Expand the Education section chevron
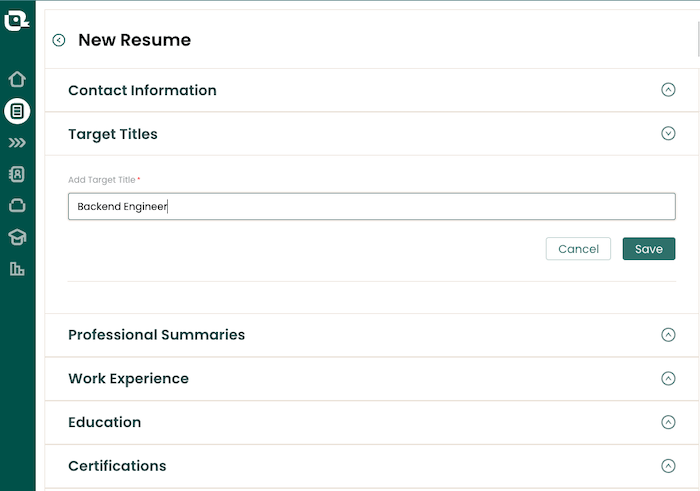The image size is (700, 491). (x=668, y=422)
